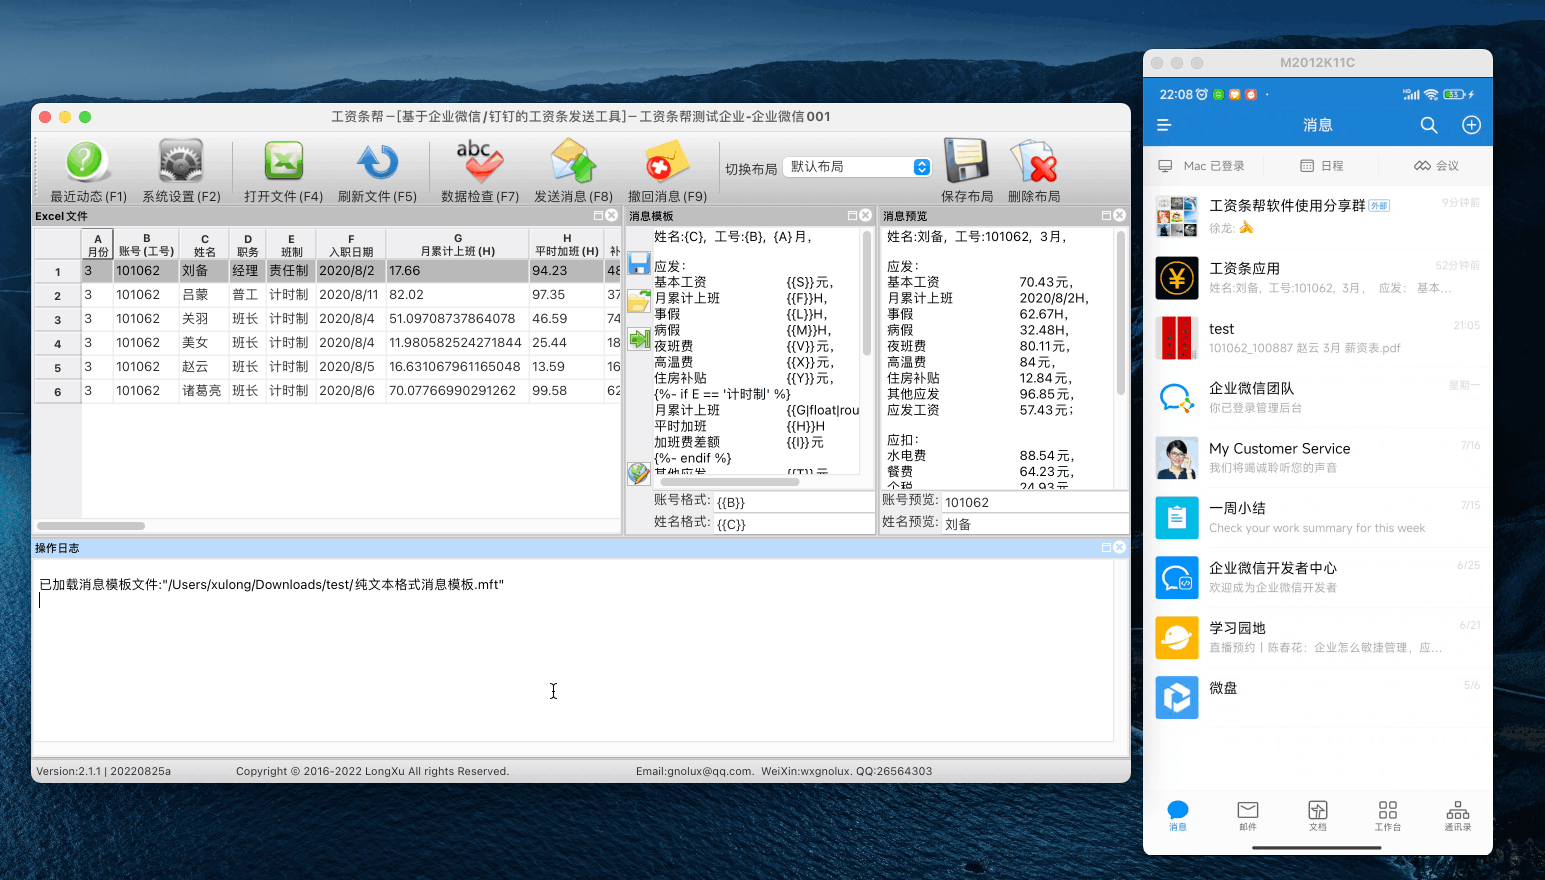Open the 切换布局 默认布局 dropdown
Screen dimensions: 1545x880
point(858,167)
